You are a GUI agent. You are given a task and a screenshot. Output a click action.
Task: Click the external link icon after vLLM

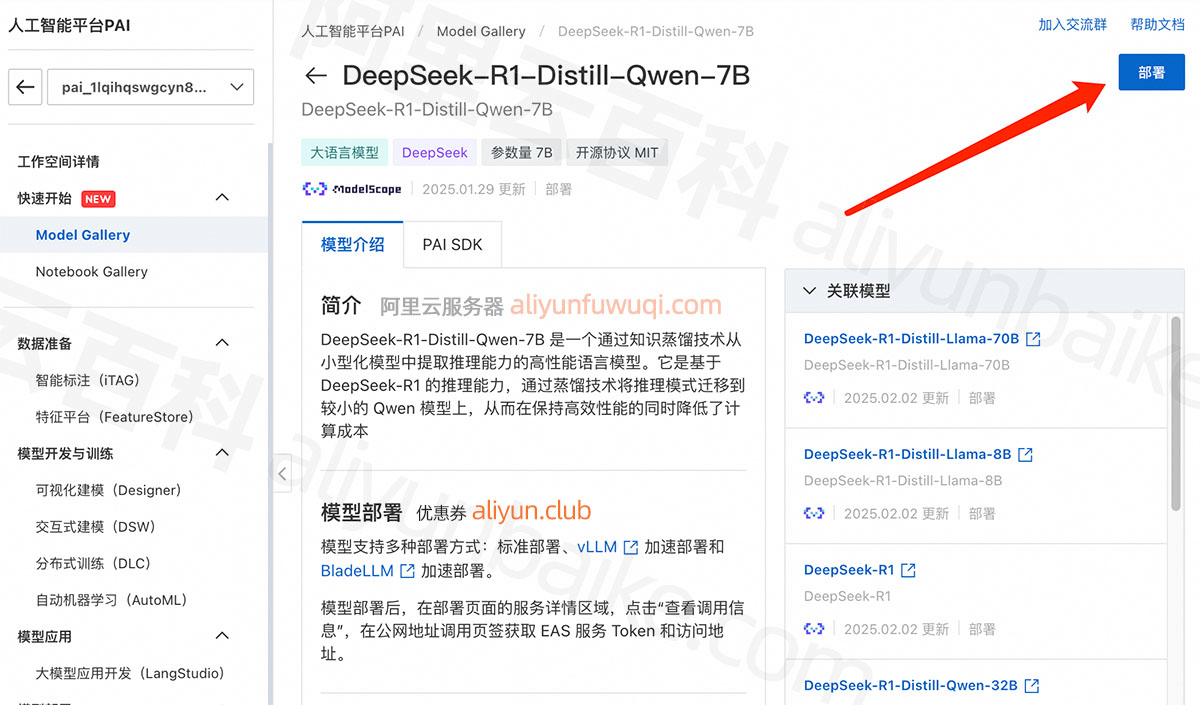630,547
